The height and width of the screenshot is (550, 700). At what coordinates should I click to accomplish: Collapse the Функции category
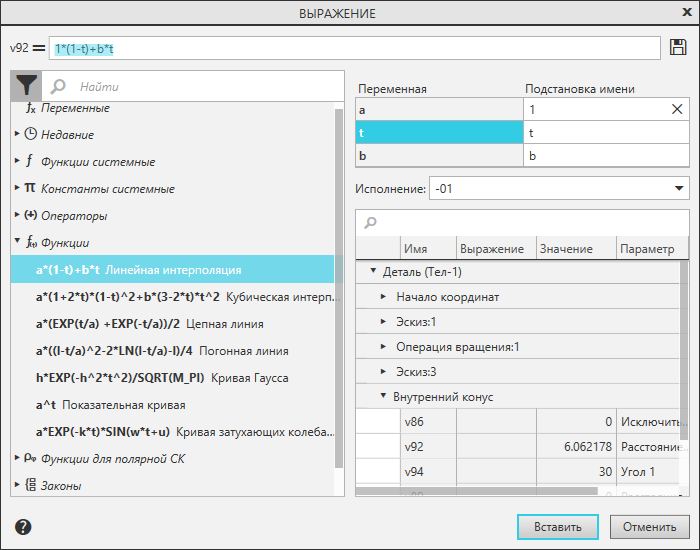coord(17,242)
